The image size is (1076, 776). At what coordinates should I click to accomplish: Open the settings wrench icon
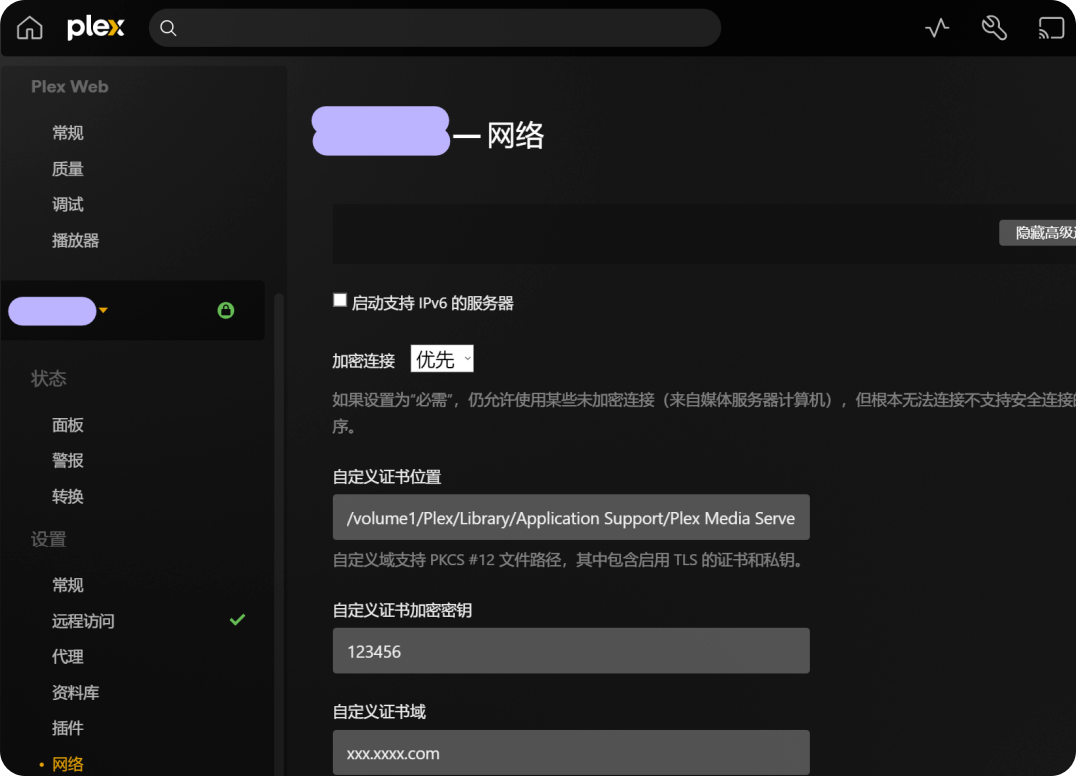(994, 28)
